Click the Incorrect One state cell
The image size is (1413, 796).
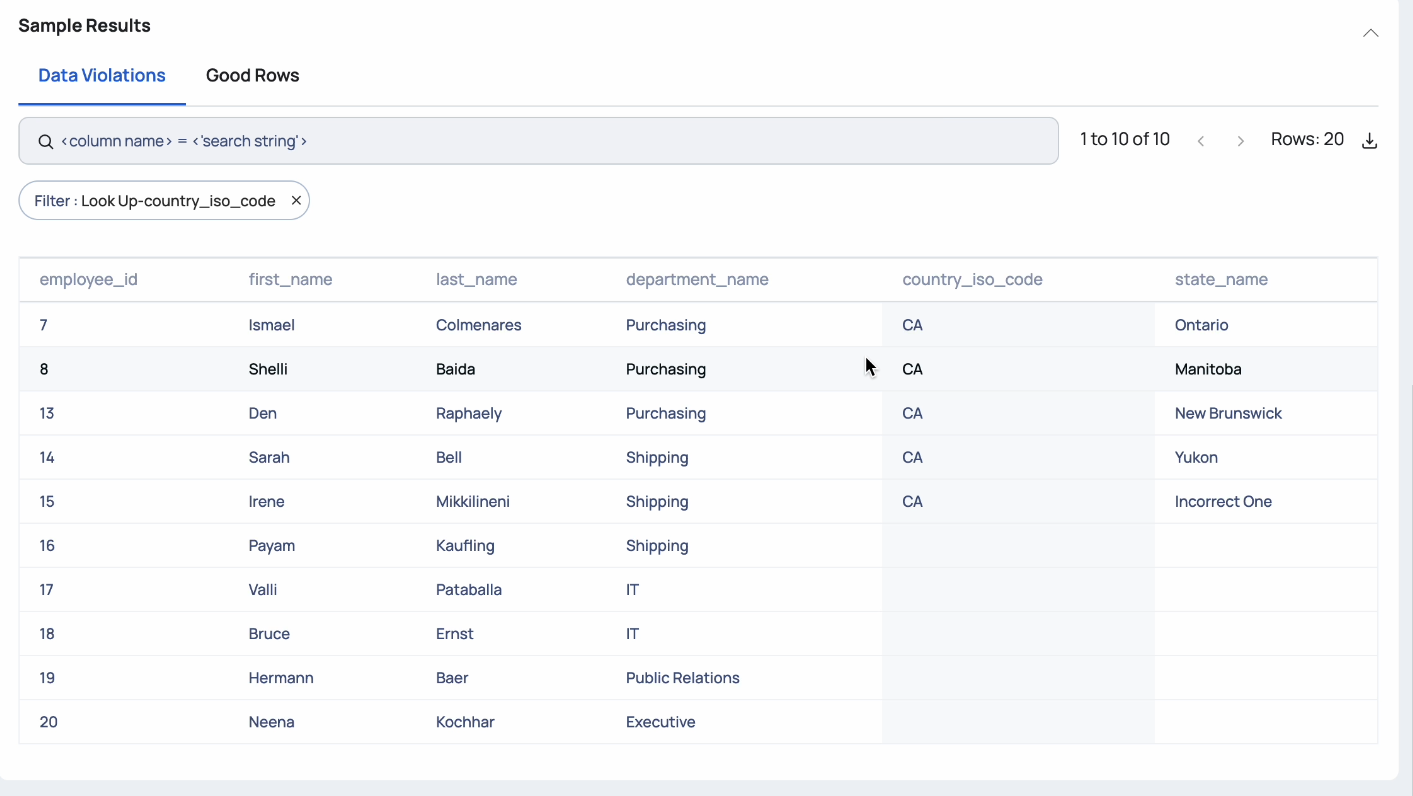1223,501
